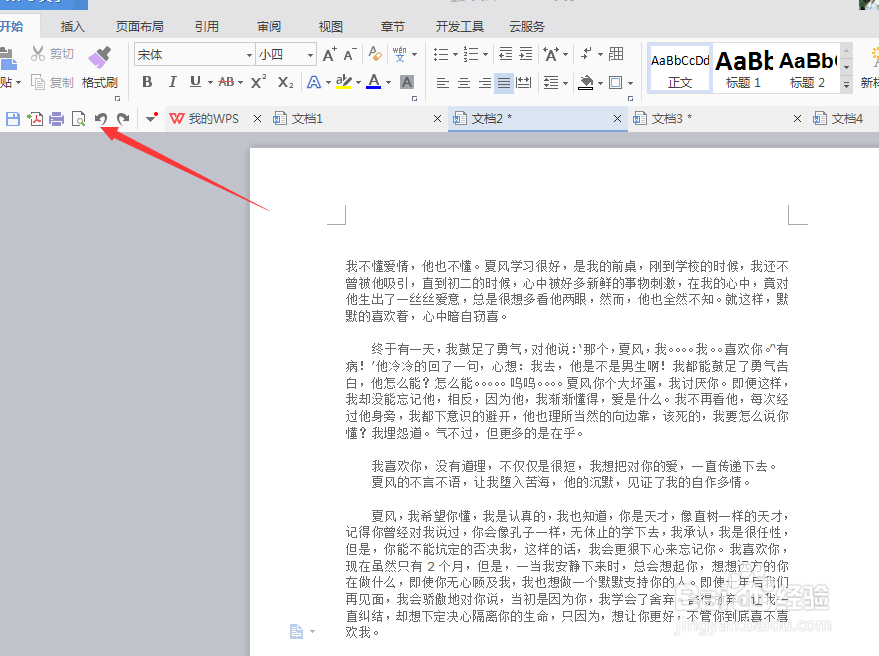The image size is (879, 656).
Task: Undo the last action
Action: click(101, 118)
